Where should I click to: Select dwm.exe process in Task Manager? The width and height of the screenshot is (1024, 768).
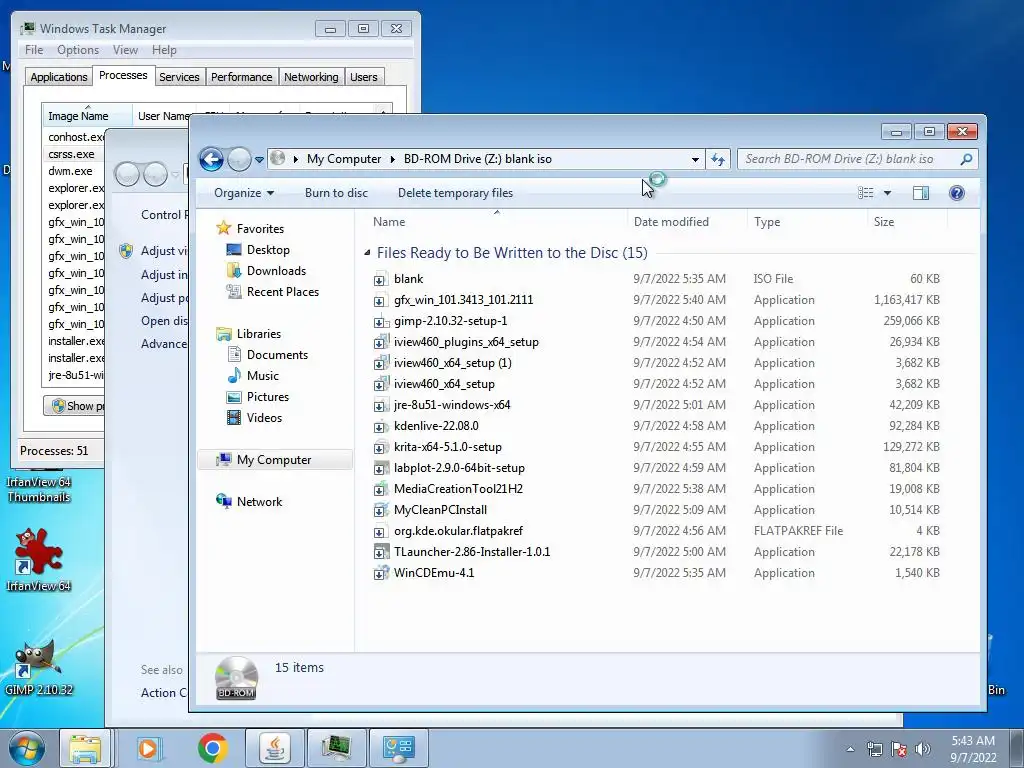tap(70, 171)
